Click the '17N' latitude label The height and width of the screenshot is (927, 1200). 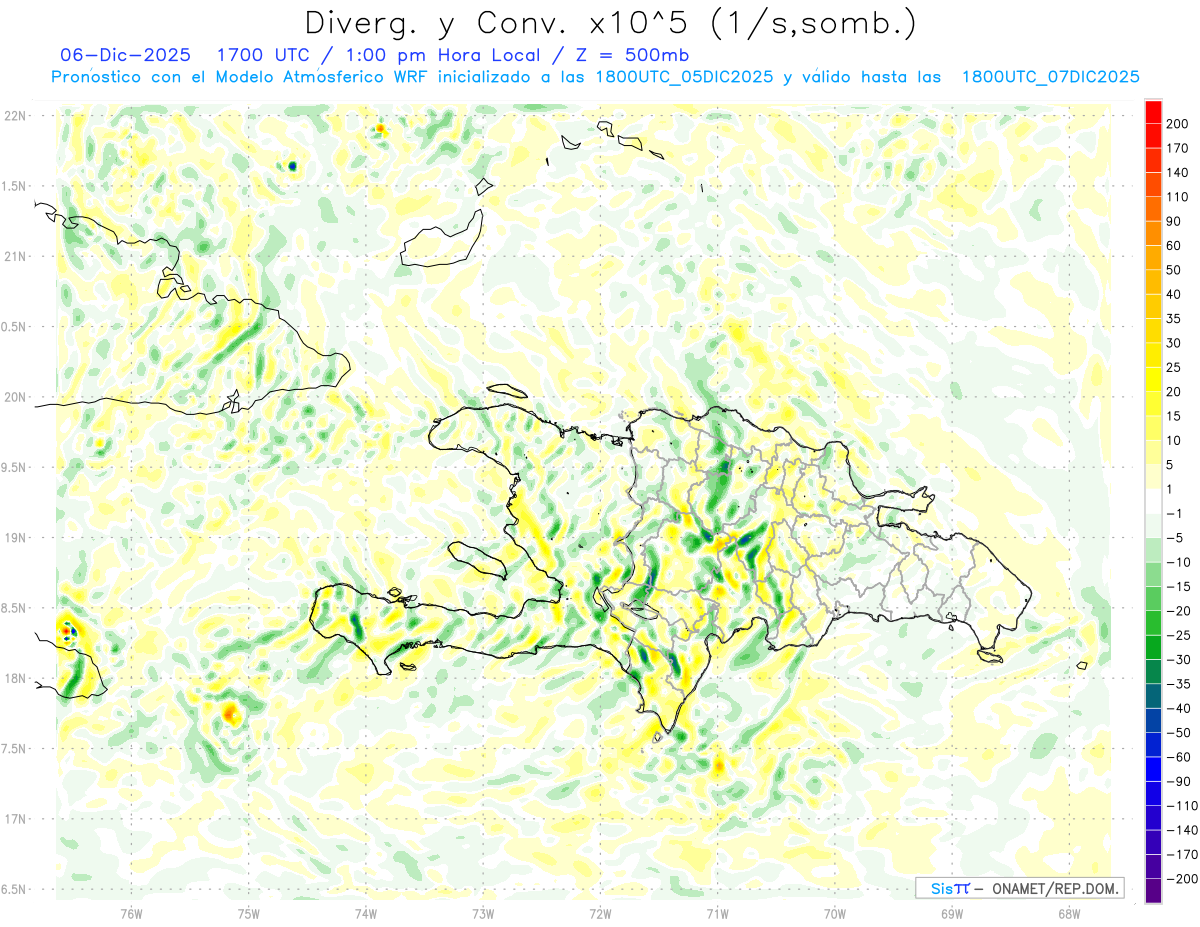(15, 819)
